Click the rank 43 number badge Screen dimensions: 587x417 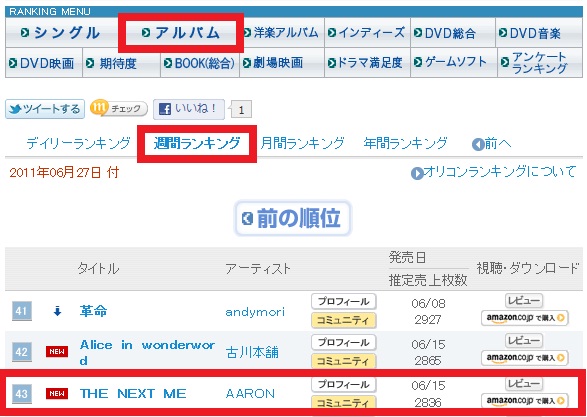point(22,394)
